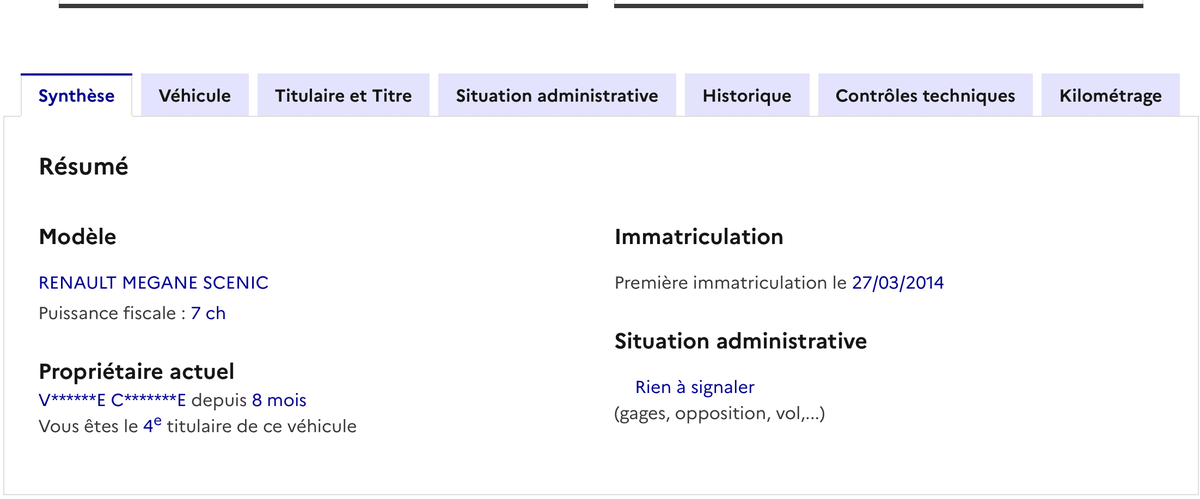Click the Situation administrative section heading
The width and height of the screenshot is (1200, 499).
[740, 341]
